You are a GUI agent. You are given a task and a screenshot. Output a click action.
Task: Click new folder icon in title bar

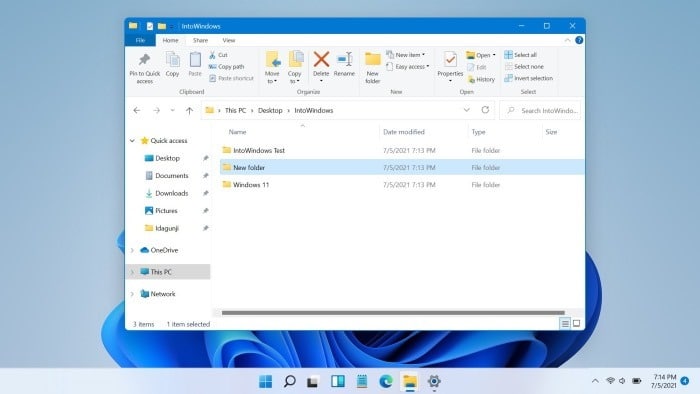point(162,26)
